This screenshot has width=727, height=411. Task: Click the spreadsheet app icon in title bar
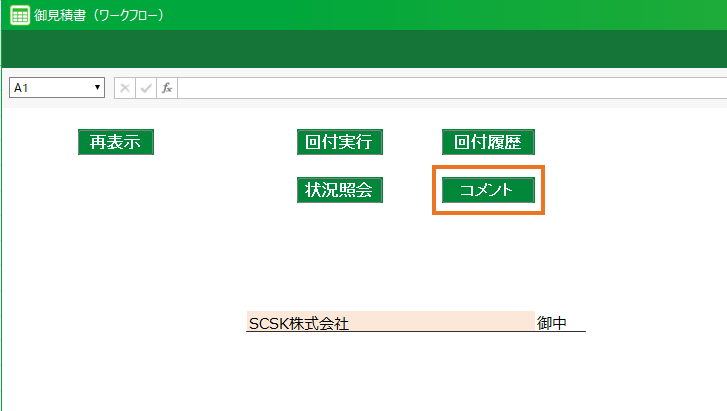pyautogui.click(x=18, y=15)
